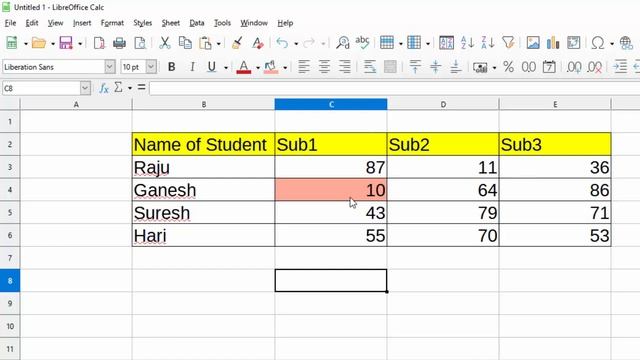This screenshot has height=360, width=640.
Task: Open the Edit menu
Action: tap(32, 23)
